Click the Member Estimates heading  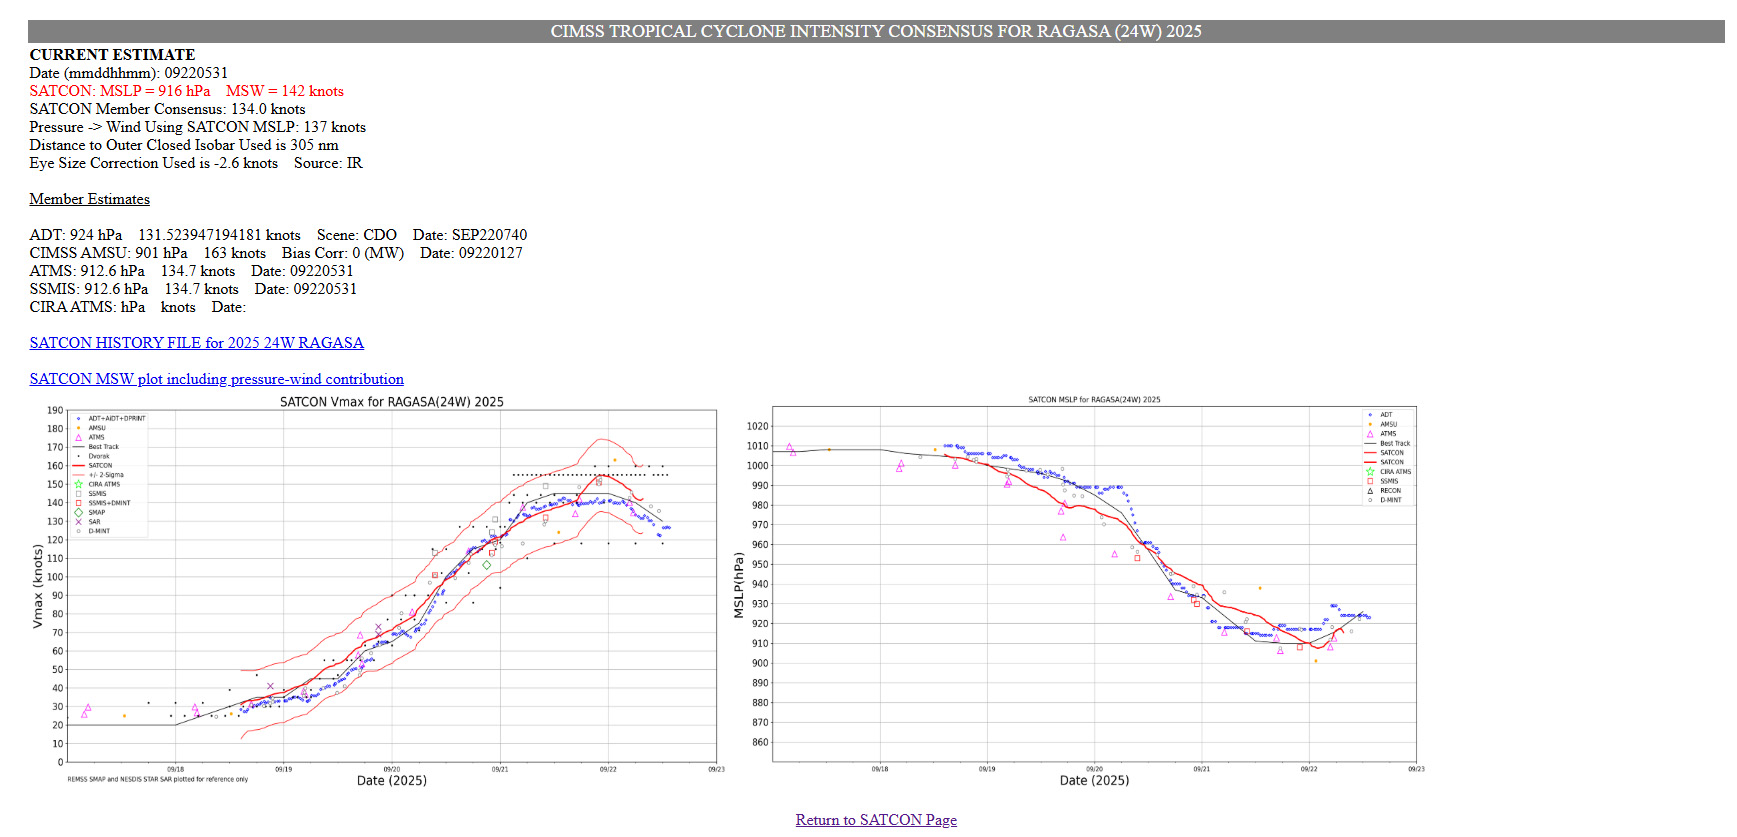pos(89,199)
